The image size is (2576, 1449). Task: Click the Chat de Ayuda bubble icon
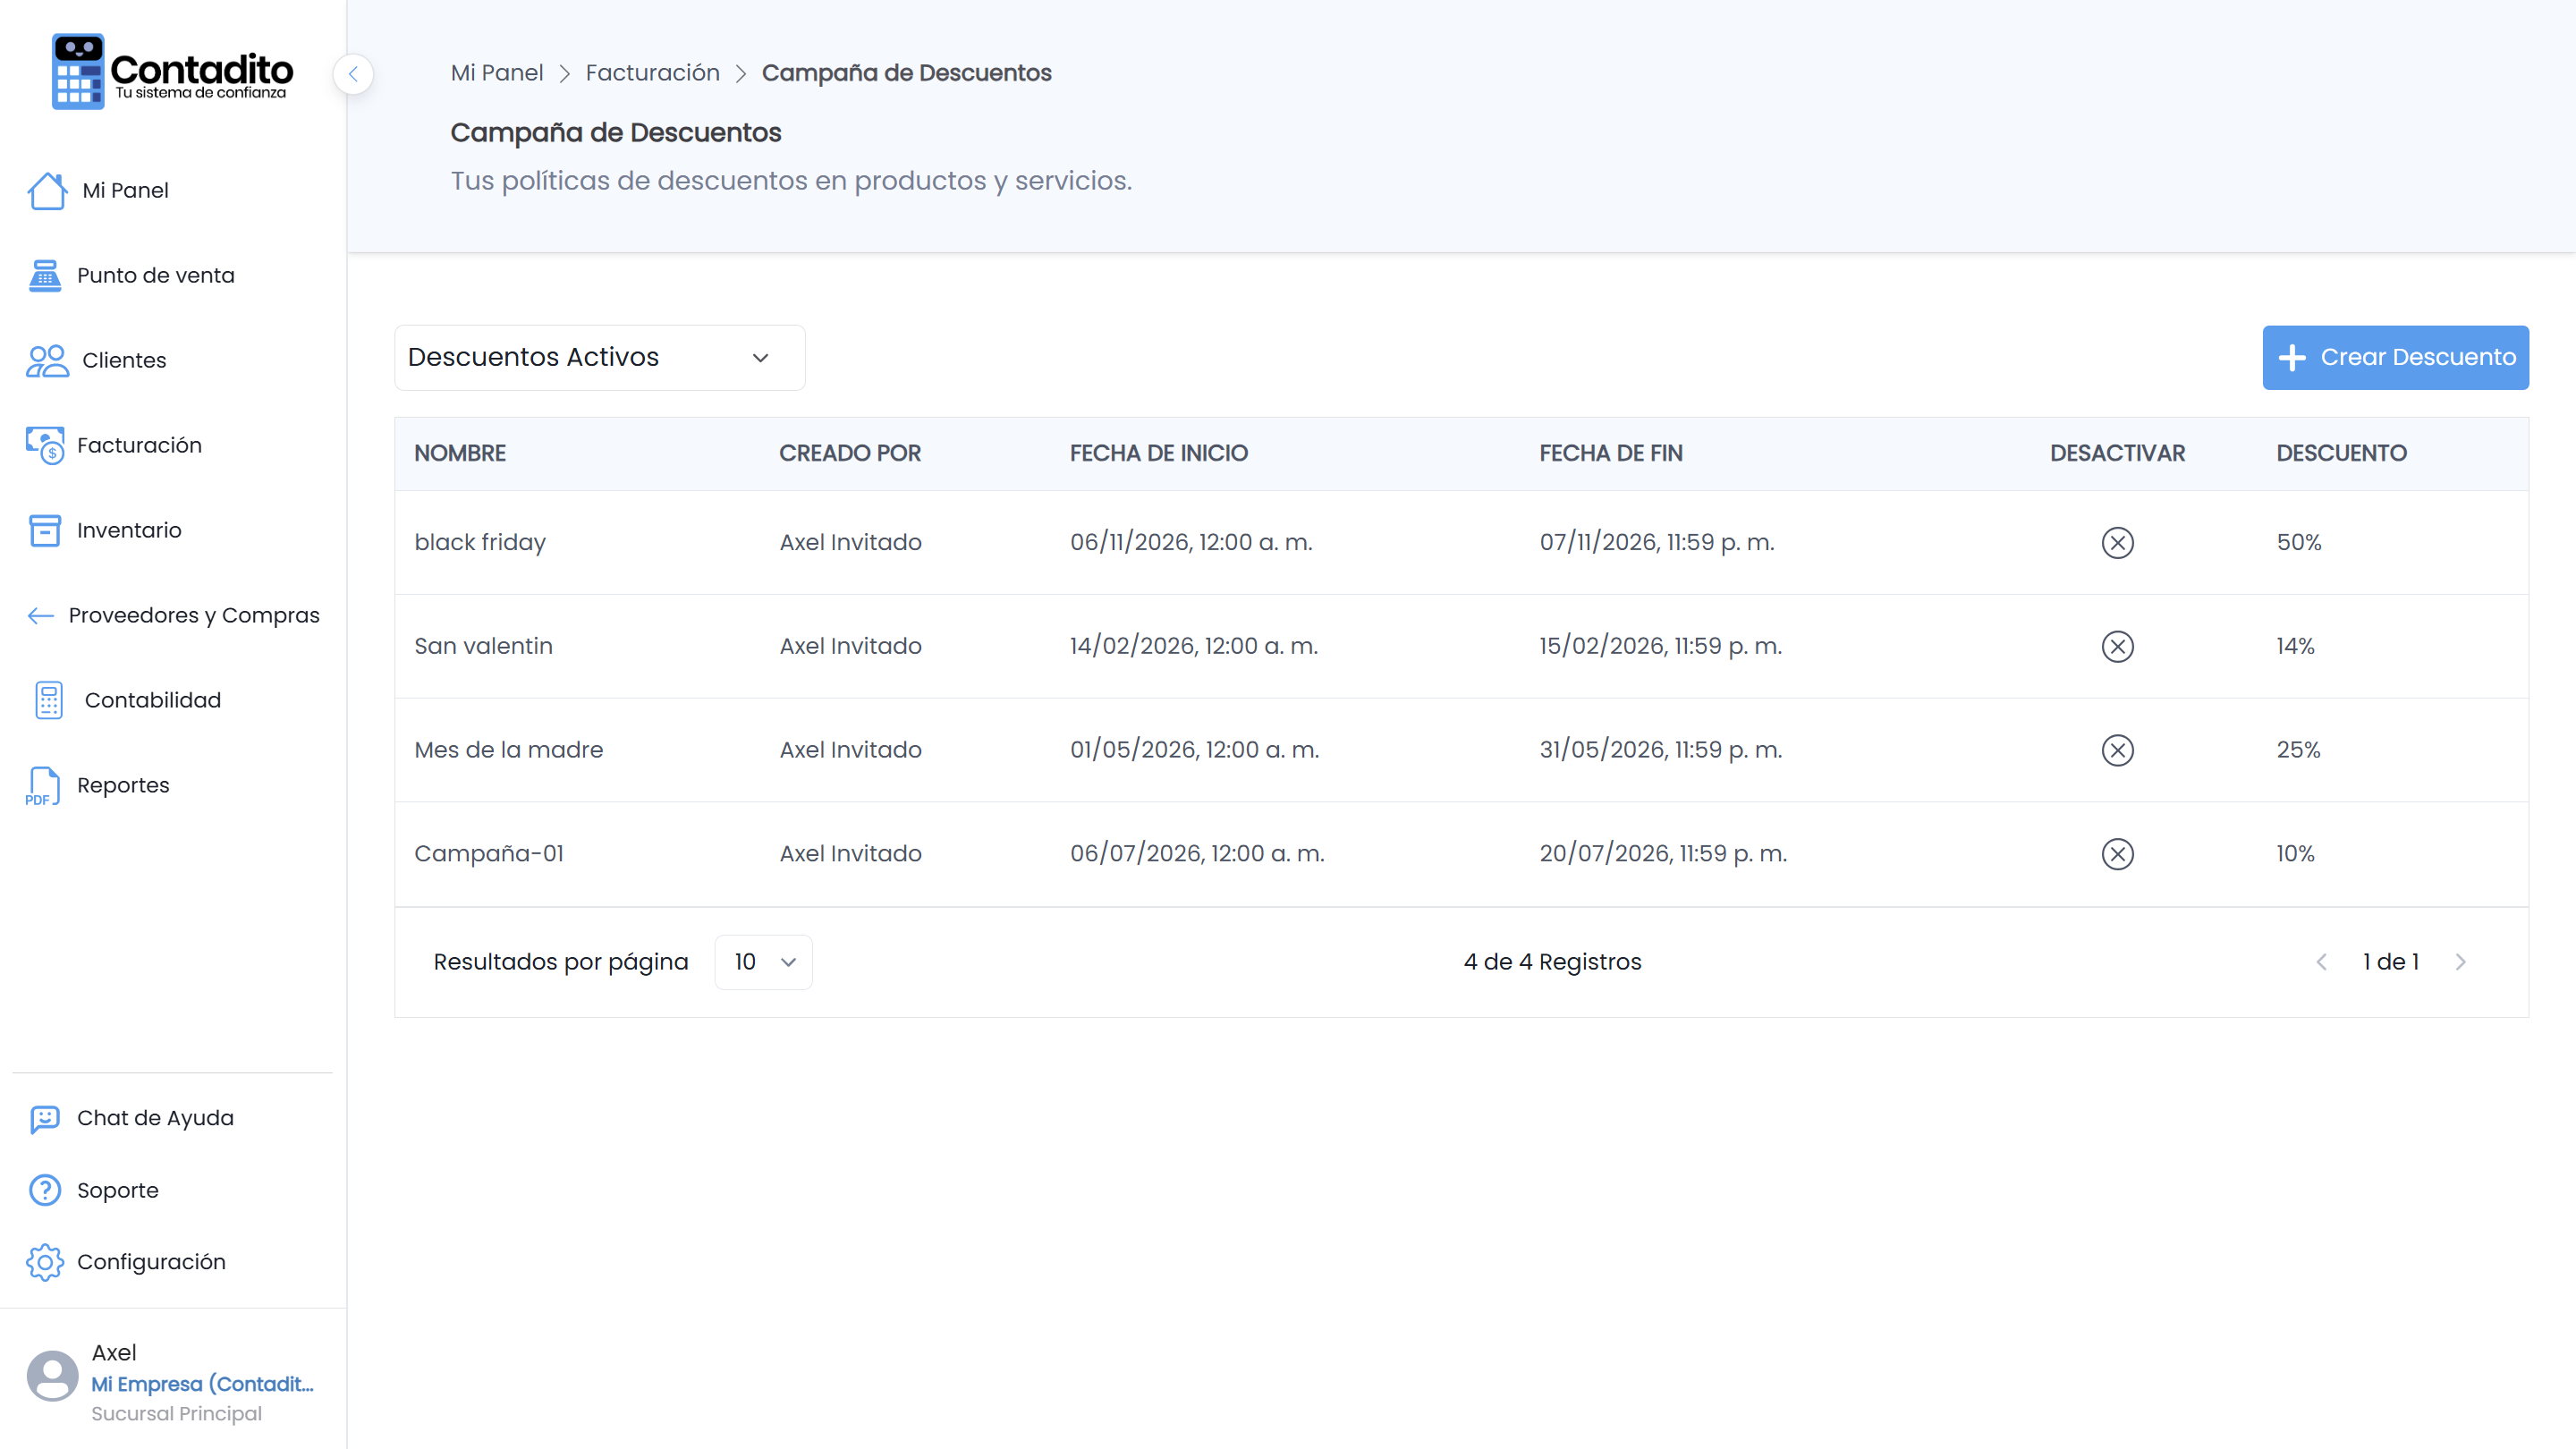45,1119
